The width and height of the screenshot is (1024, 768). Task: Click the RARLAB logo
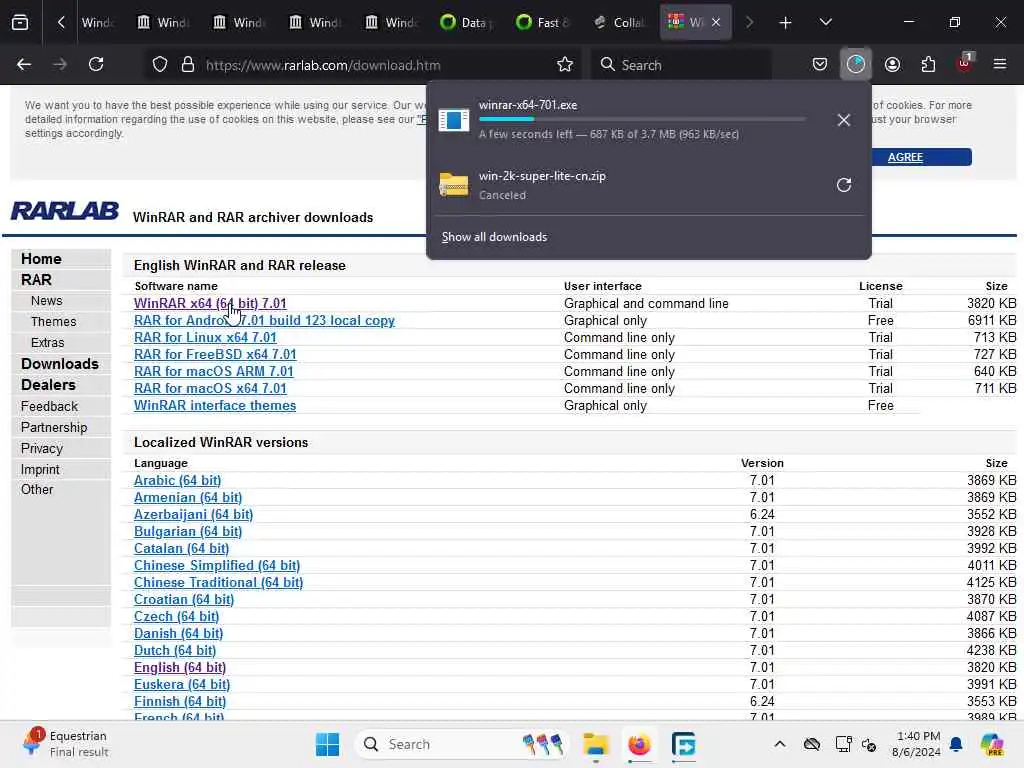click(65, 211)
